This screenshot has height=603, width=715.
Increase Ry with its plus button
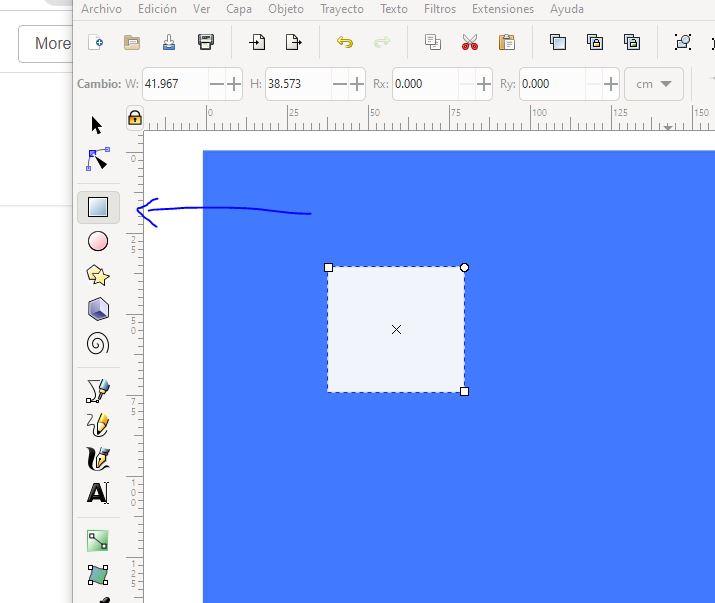(611, 84)
